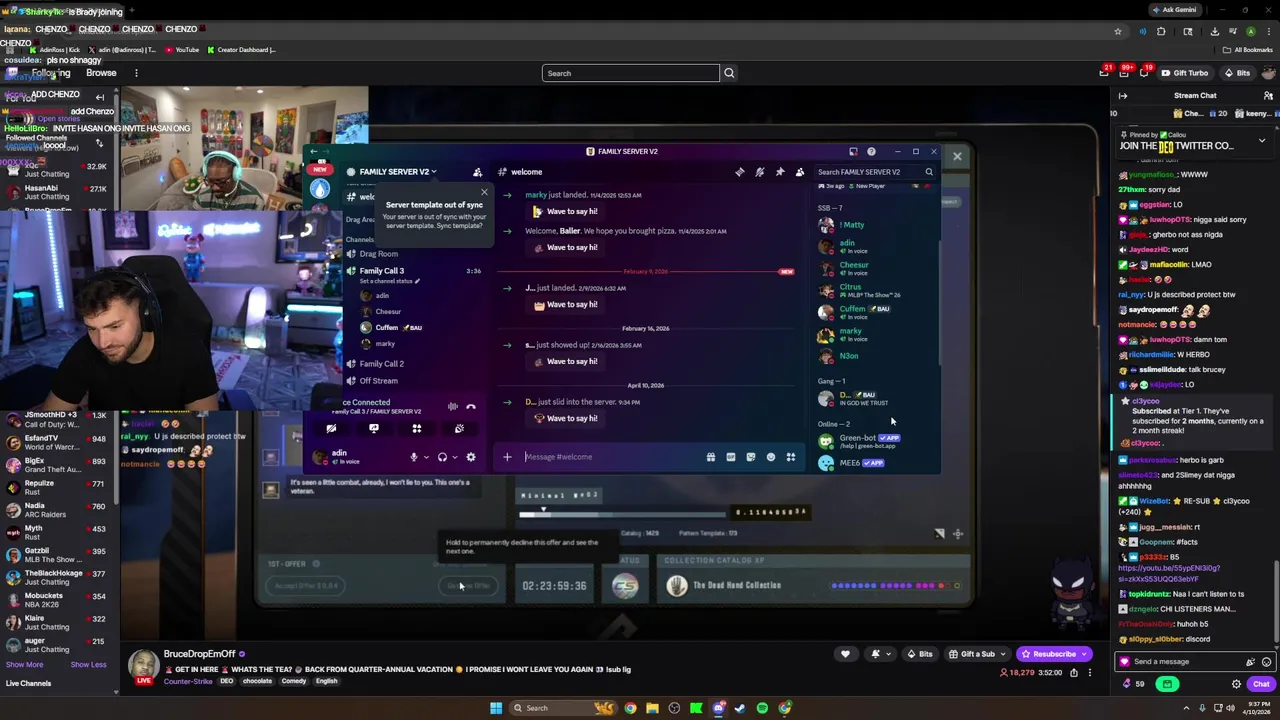Click Wave to say hi for marky
Image resolution: width=1280 pixels, height=720 pixels.
pos(566,212)
